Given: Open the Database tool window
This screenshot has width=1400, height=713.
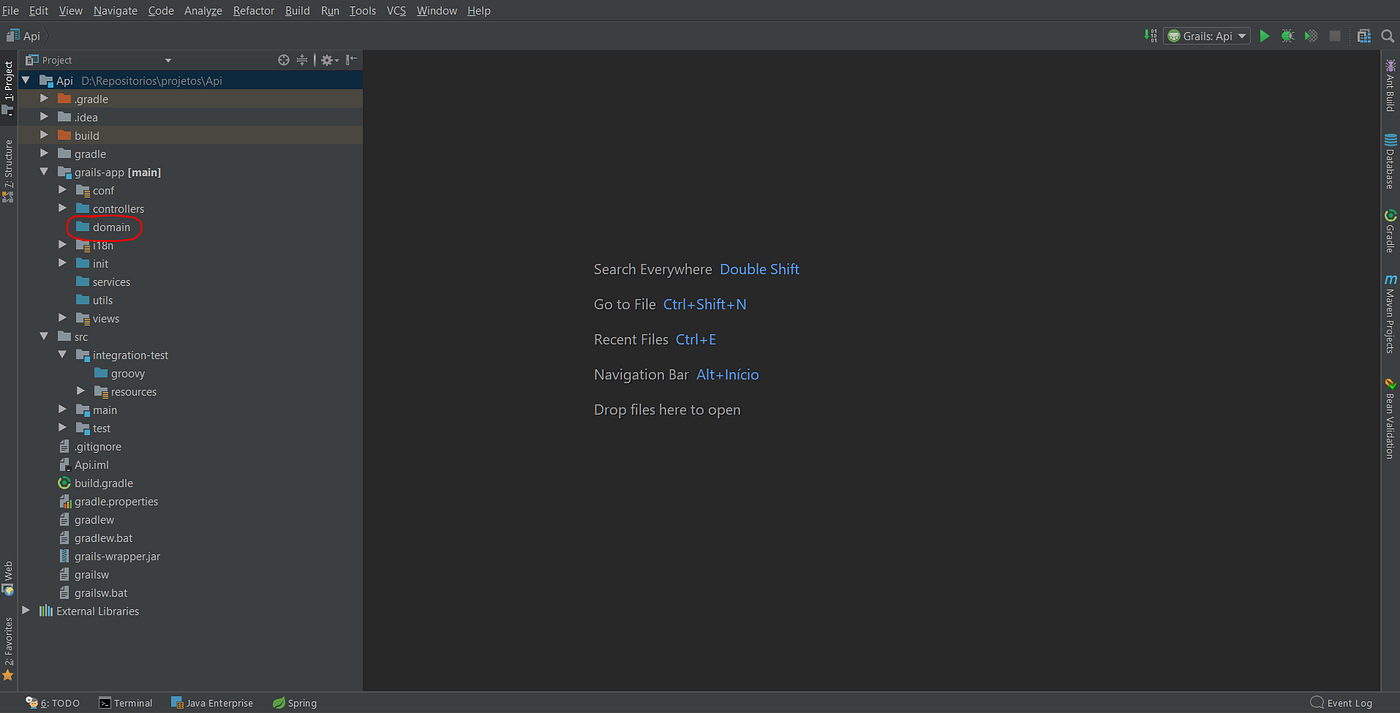Looking at the screenshot, I should click(1391, 160).
